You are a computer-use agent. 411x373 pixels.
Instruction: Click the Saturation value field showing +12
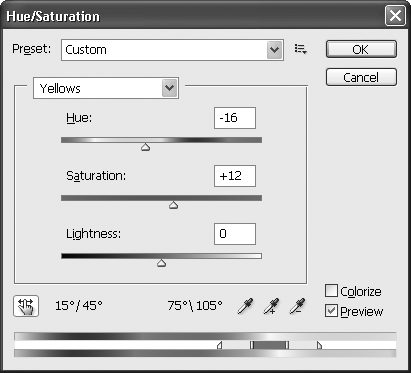point(235,176)
